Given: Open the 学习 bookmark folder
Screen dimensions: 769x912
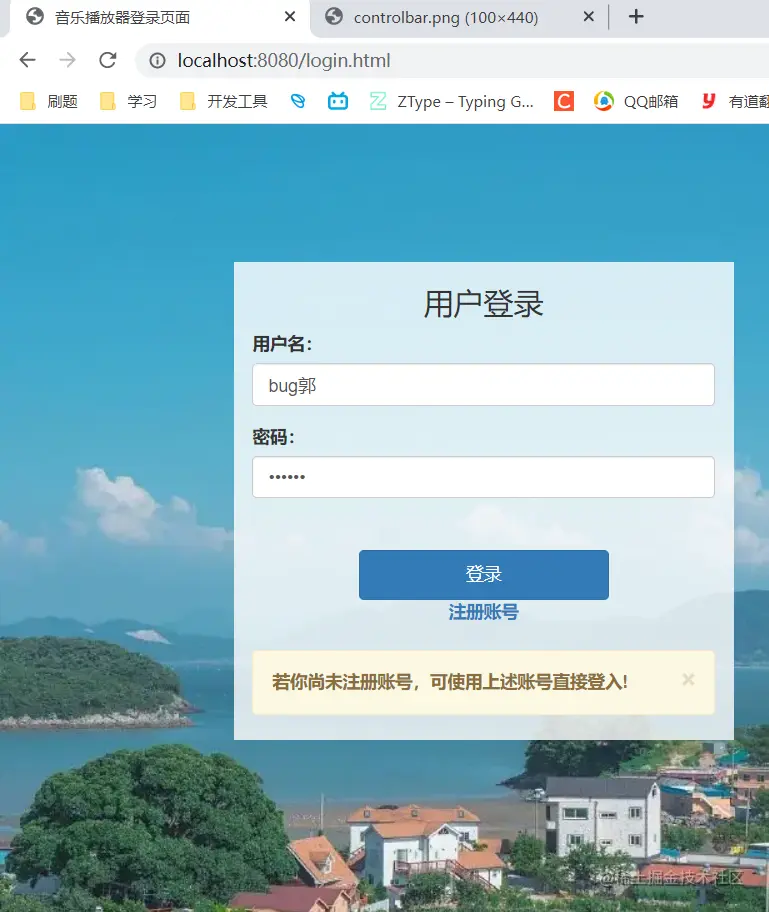Looking at the screenshot, I should tap(129, 101).
